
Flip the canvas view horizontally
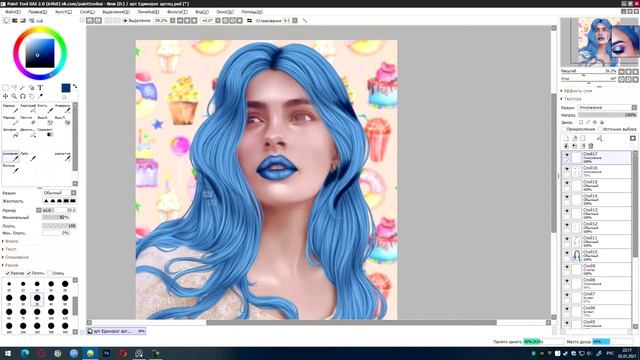249,20
